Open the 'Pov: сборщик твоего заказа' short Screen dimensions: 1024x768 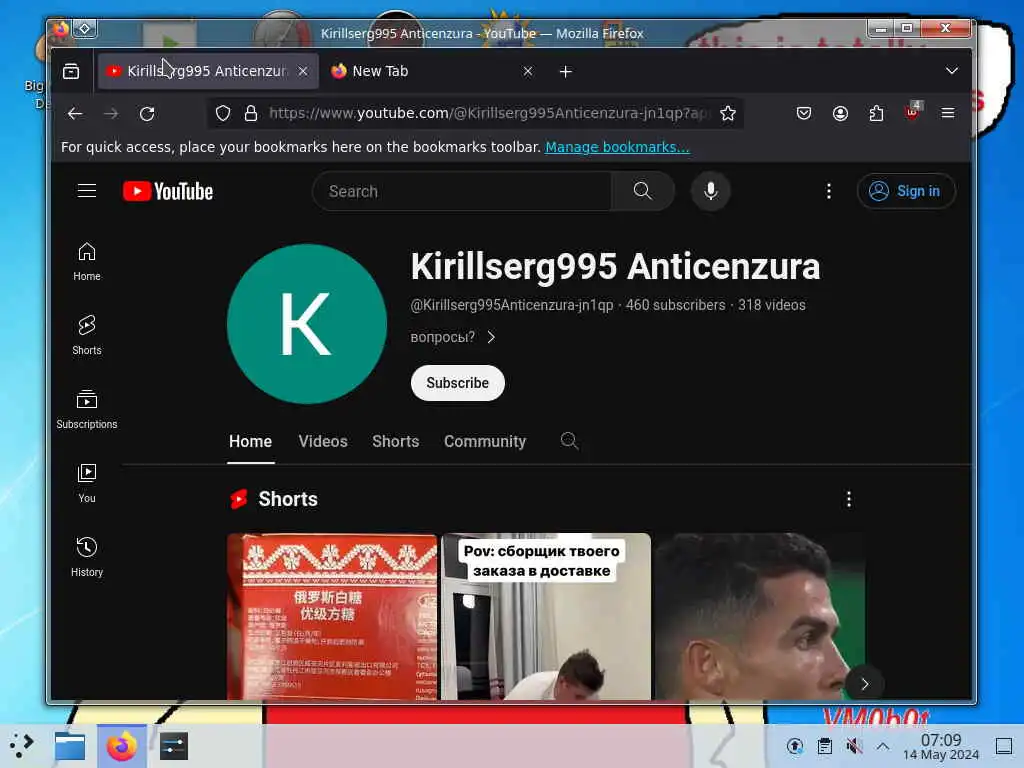tap(546, 616)
